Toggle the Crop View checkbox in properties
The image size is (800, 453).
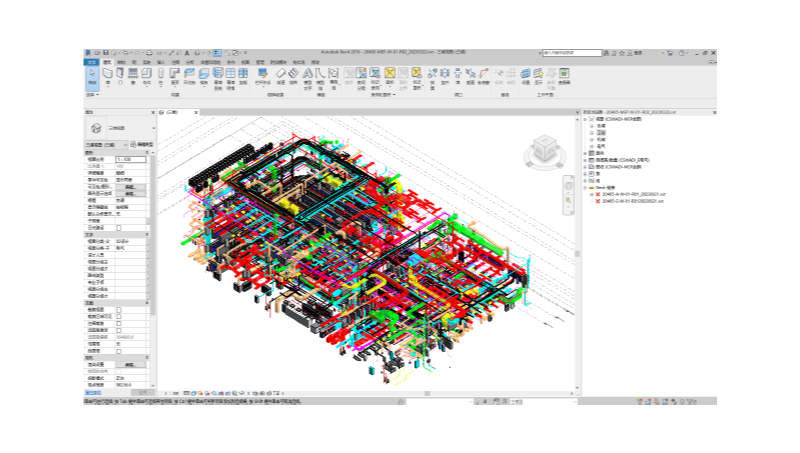[x=119, y=310]
